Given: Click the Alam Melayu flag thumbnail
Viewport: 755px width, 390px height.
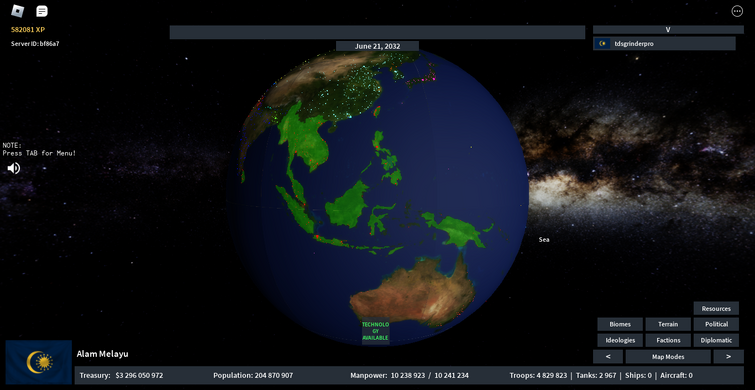Looking at the screenshot, I should (x=39, y=362).
